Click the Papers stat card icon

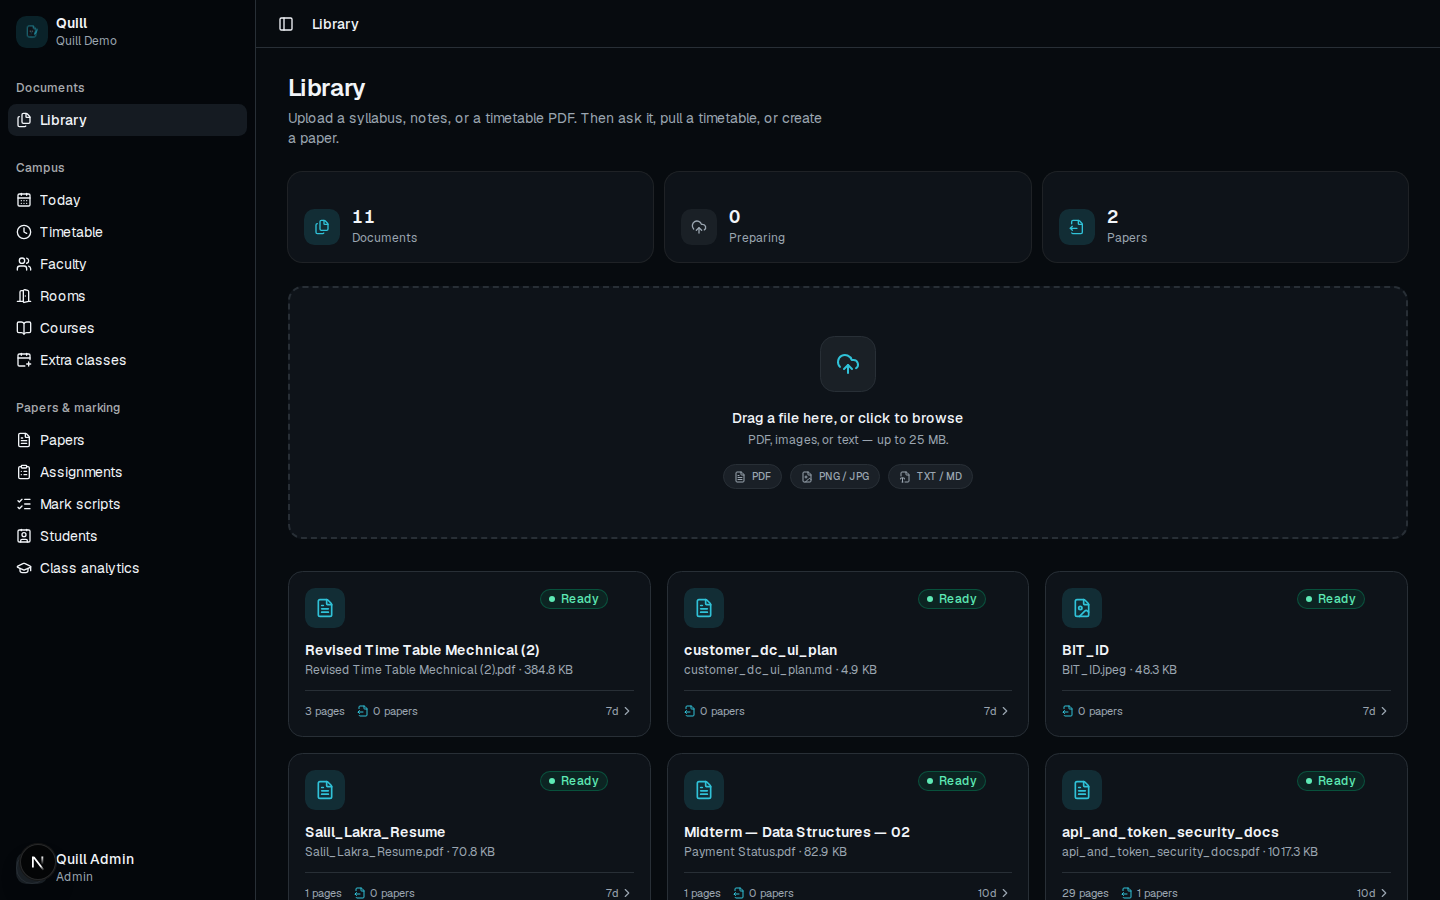point(1077,227)
